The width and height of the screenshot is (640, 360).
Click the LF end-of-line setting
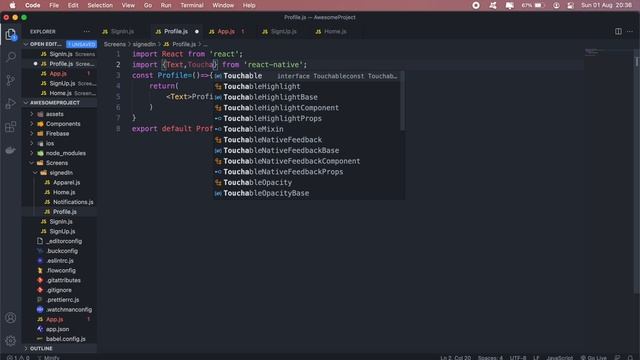tap(536, 358)
